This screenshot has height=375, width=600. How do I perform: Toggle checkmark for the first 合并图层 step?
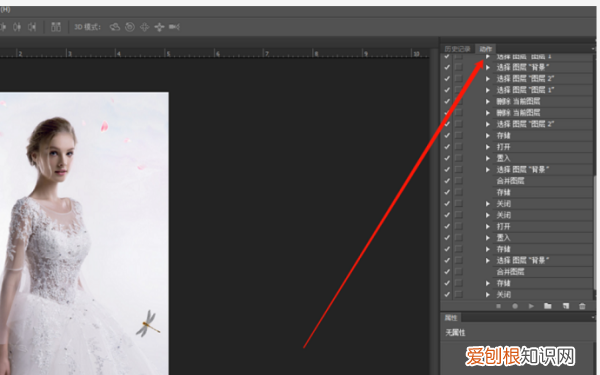click(x=447, y=181)
